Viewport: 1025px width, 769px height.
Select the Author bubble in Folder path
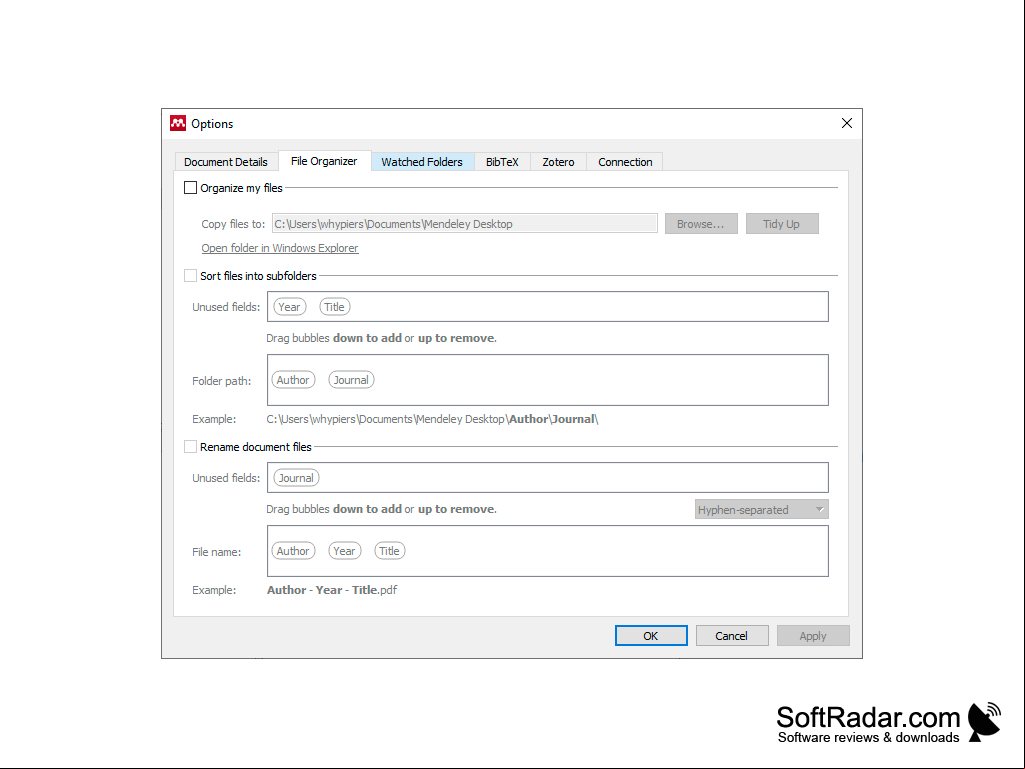click(293, 380)
